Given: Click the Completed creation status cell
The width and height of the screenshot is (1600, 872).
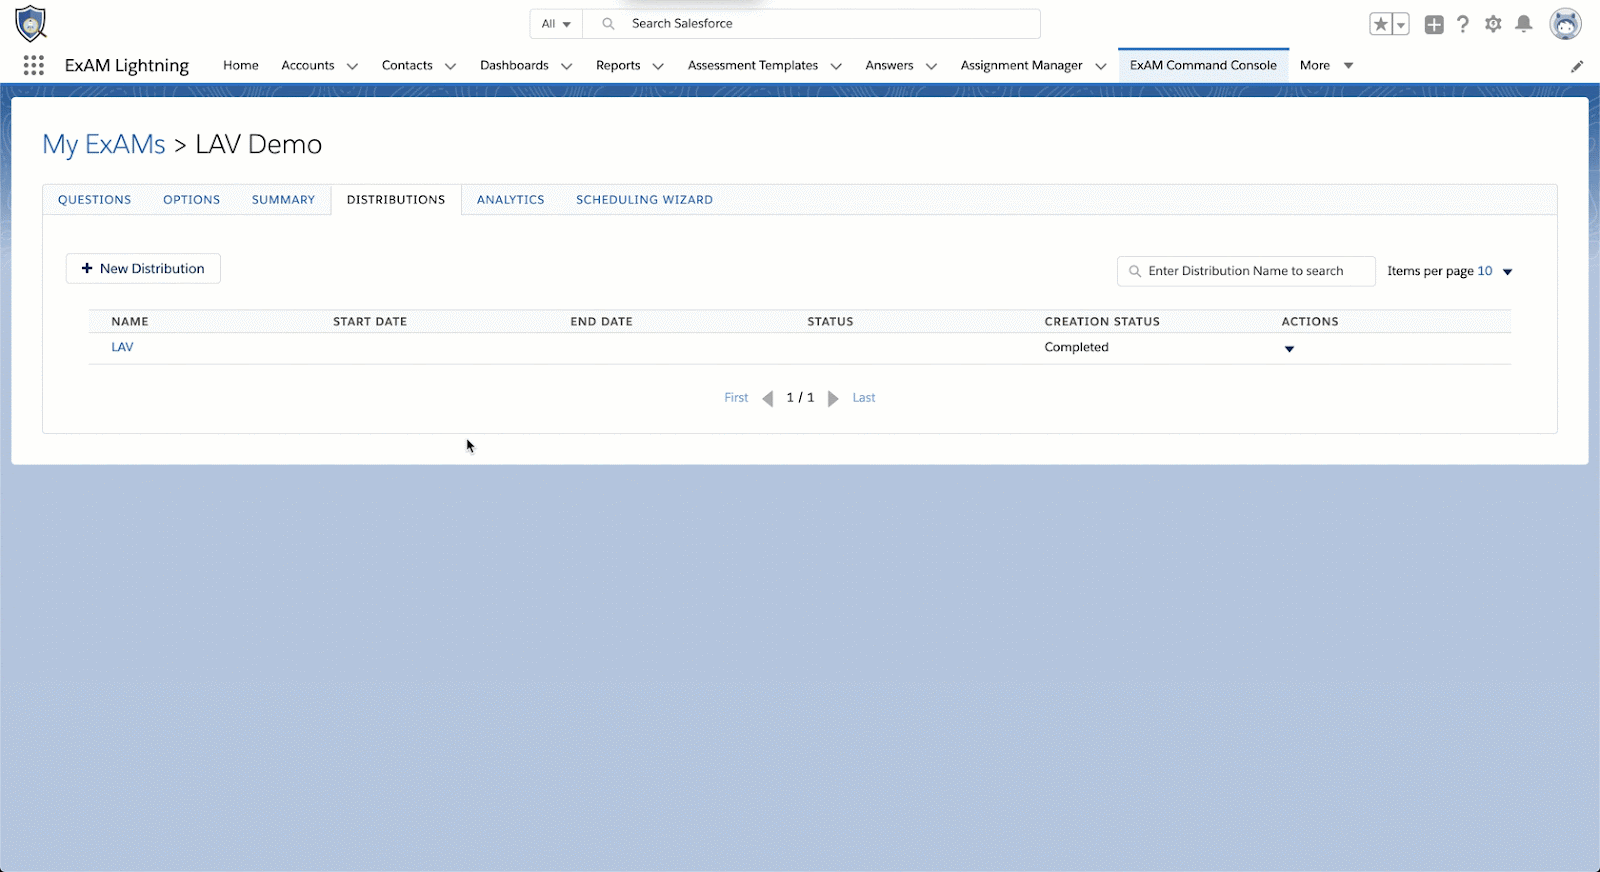Looking at the screenshot, I should point(1077,347).
